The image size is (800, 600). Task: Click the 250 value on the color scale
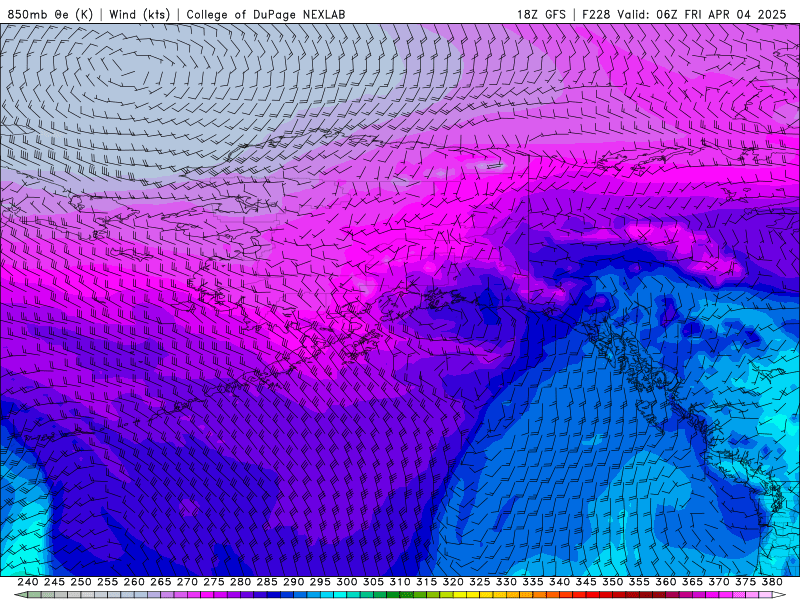coord(81,582)
